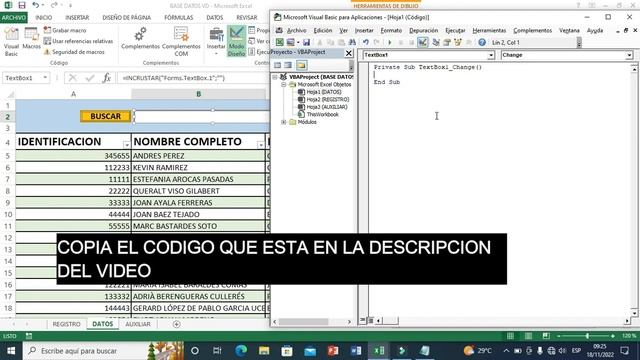The width and height of the screenshot is (640, 360).
Task: Collapse the Microsoft Excel Objetos folder
Action: coord(284,84)
